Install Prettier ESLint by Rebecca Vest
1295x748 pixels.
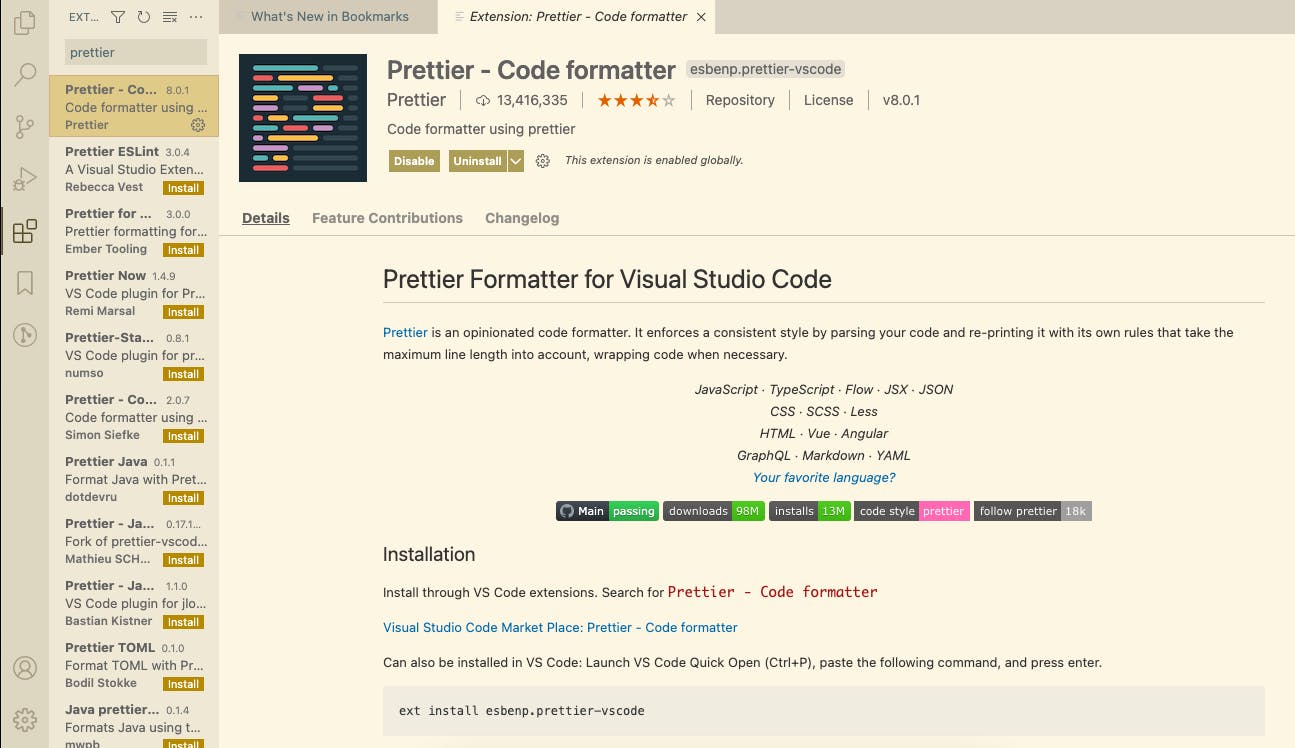(x=183, y=188)
